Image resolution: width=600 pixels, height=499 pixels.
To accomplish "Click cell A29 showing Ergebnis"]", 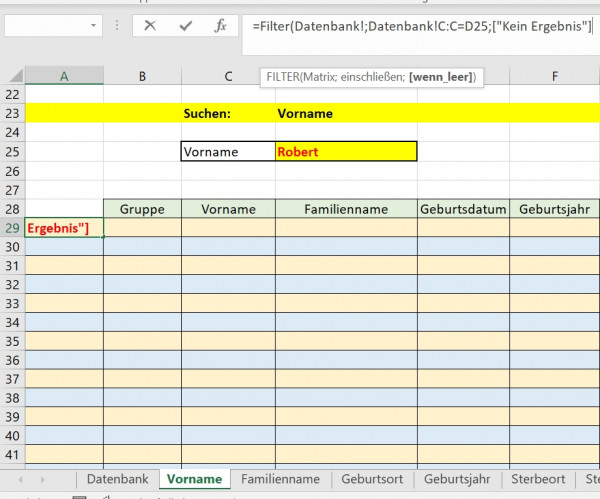I will 64,228.
